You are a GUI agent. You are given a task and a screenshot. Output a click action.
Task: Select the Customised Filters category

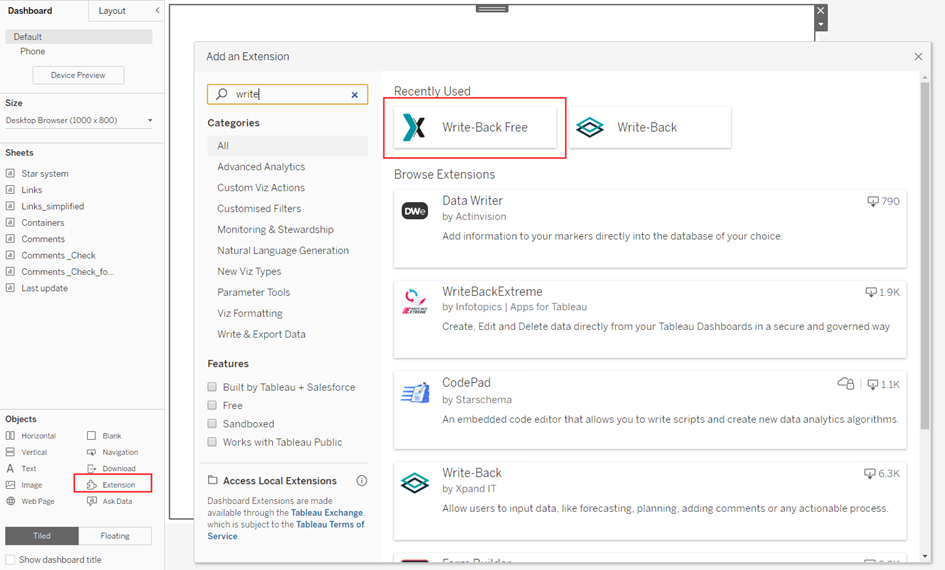click(x=259, y=208)
